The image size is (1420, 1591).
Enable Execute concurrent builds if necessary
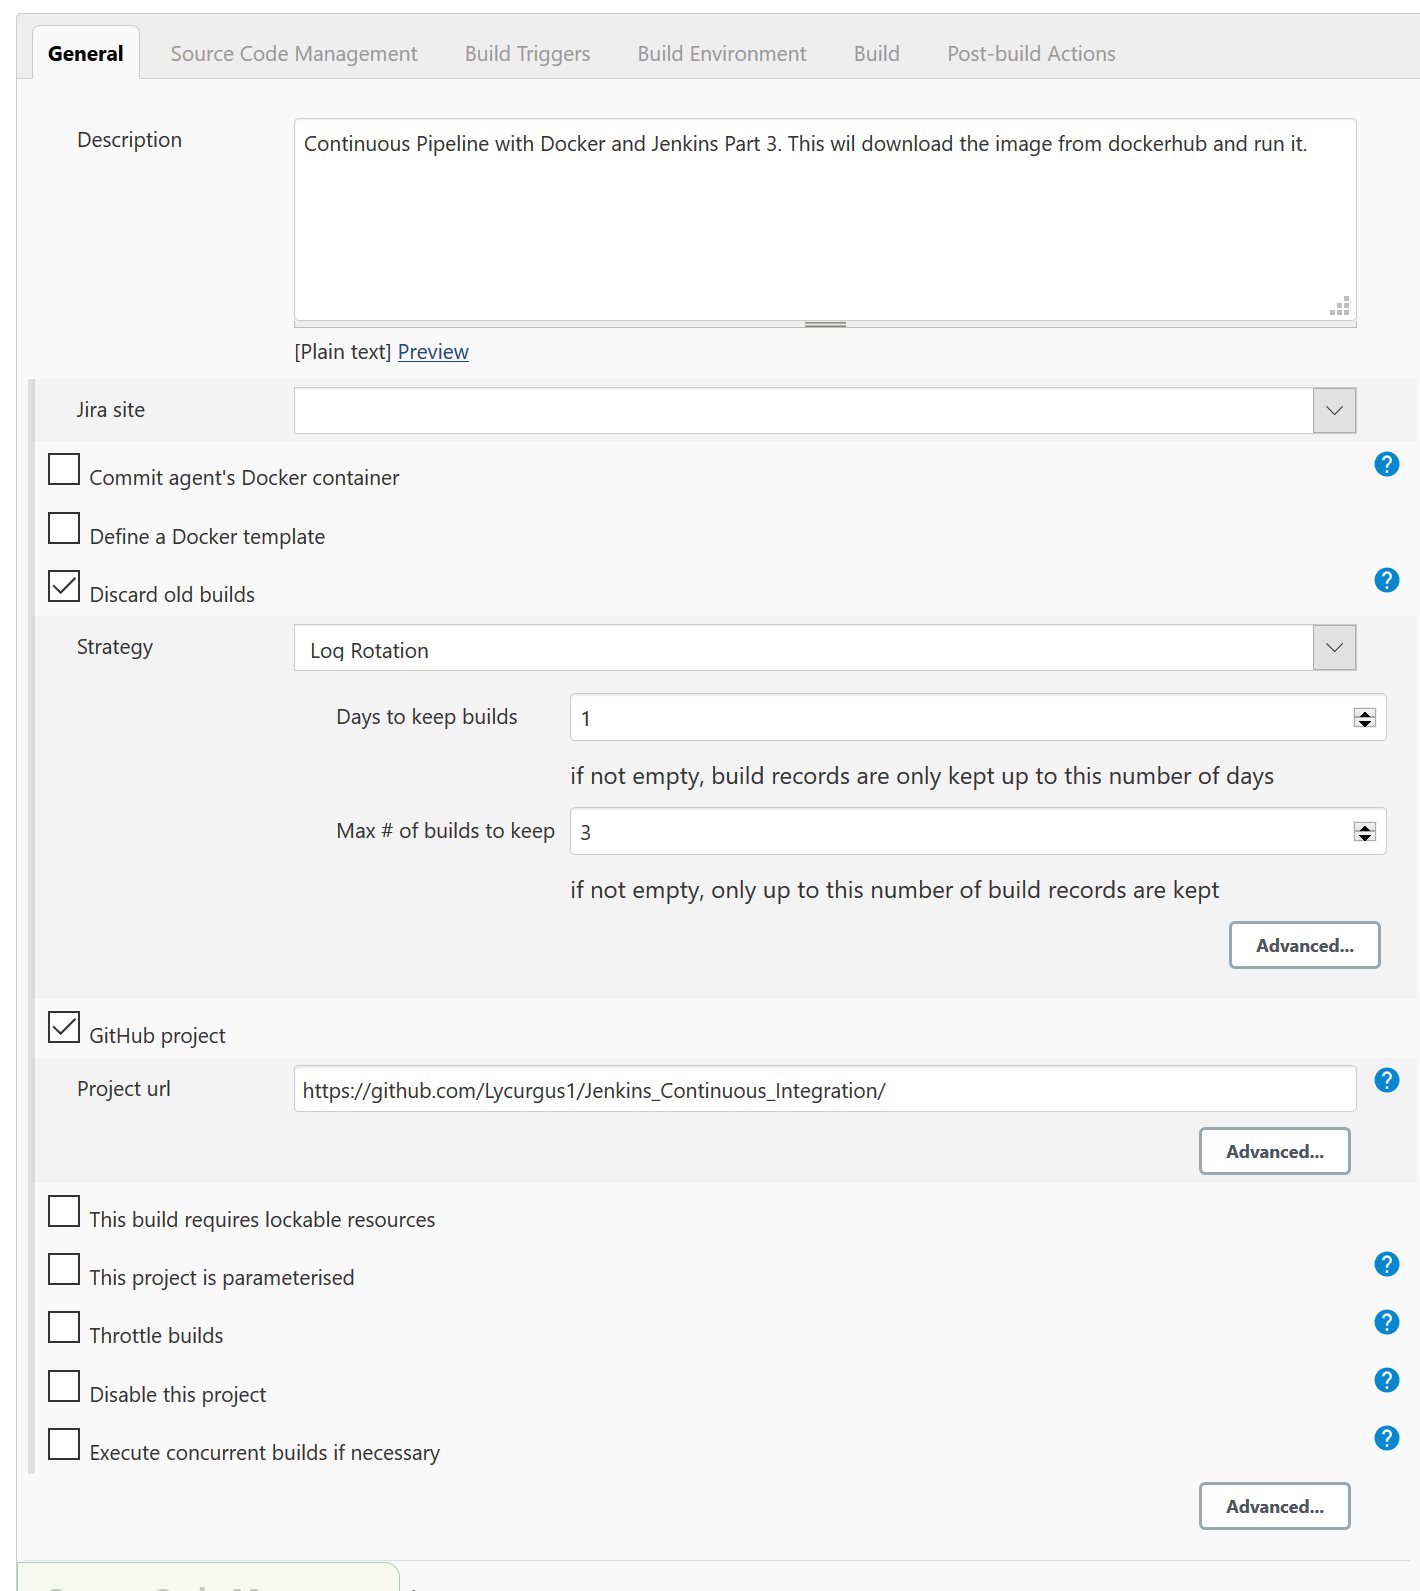[x=64, y=1444]
